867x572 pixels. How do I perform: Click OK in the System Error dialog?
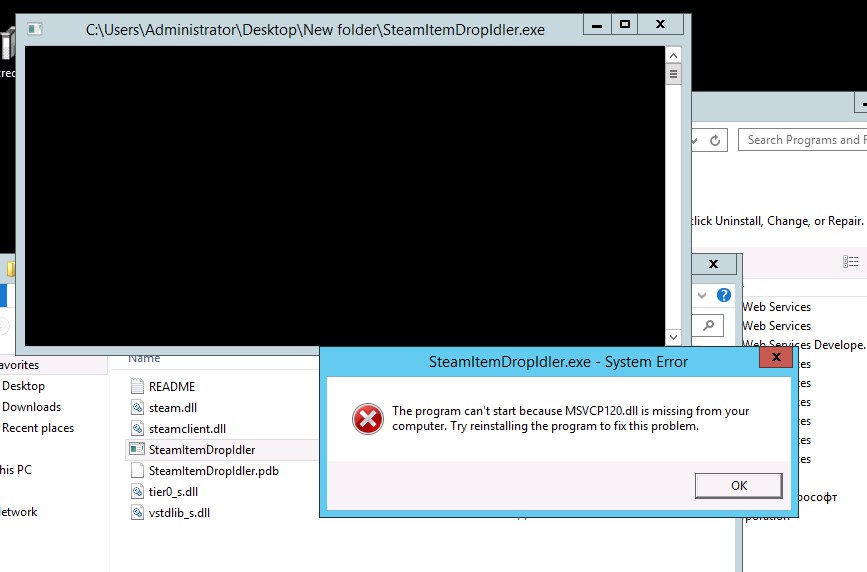click(x=738, y=486)
